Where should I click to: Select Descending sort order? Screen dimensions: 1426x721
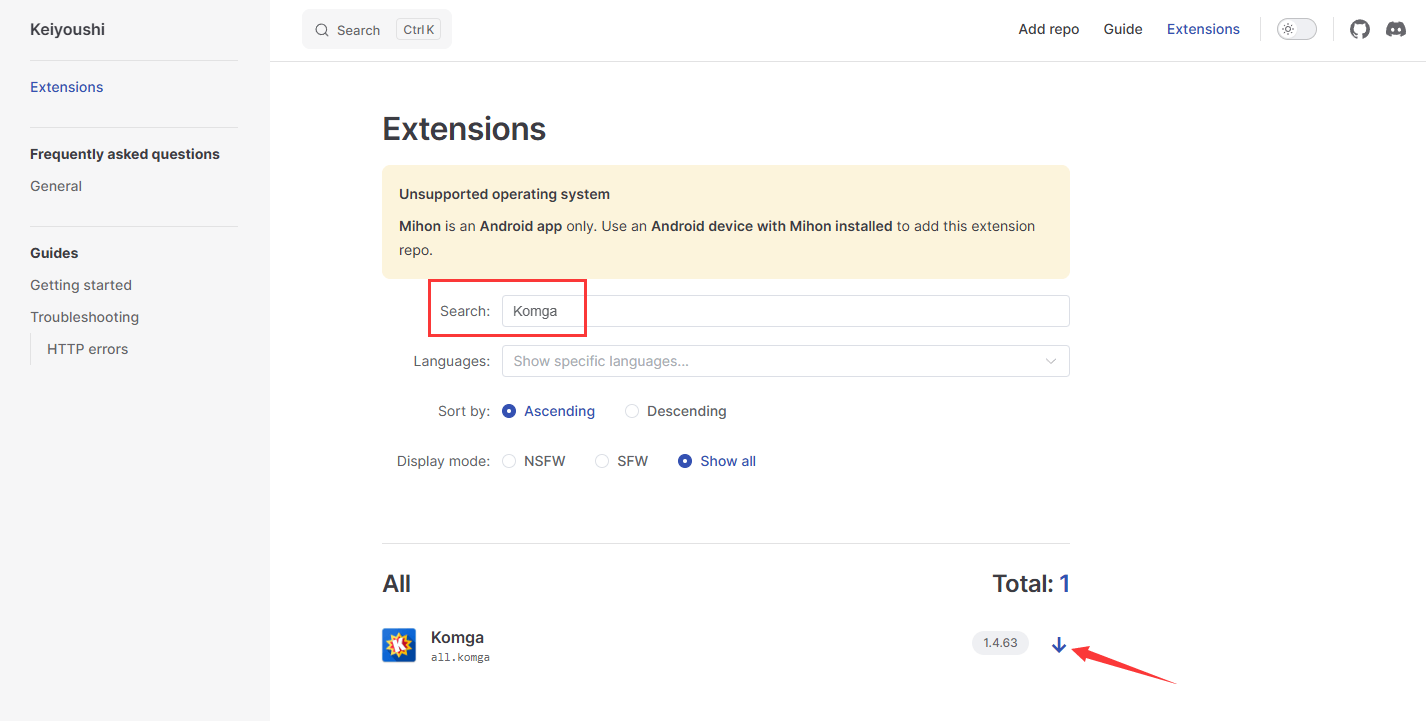click(x=632, y=411)
